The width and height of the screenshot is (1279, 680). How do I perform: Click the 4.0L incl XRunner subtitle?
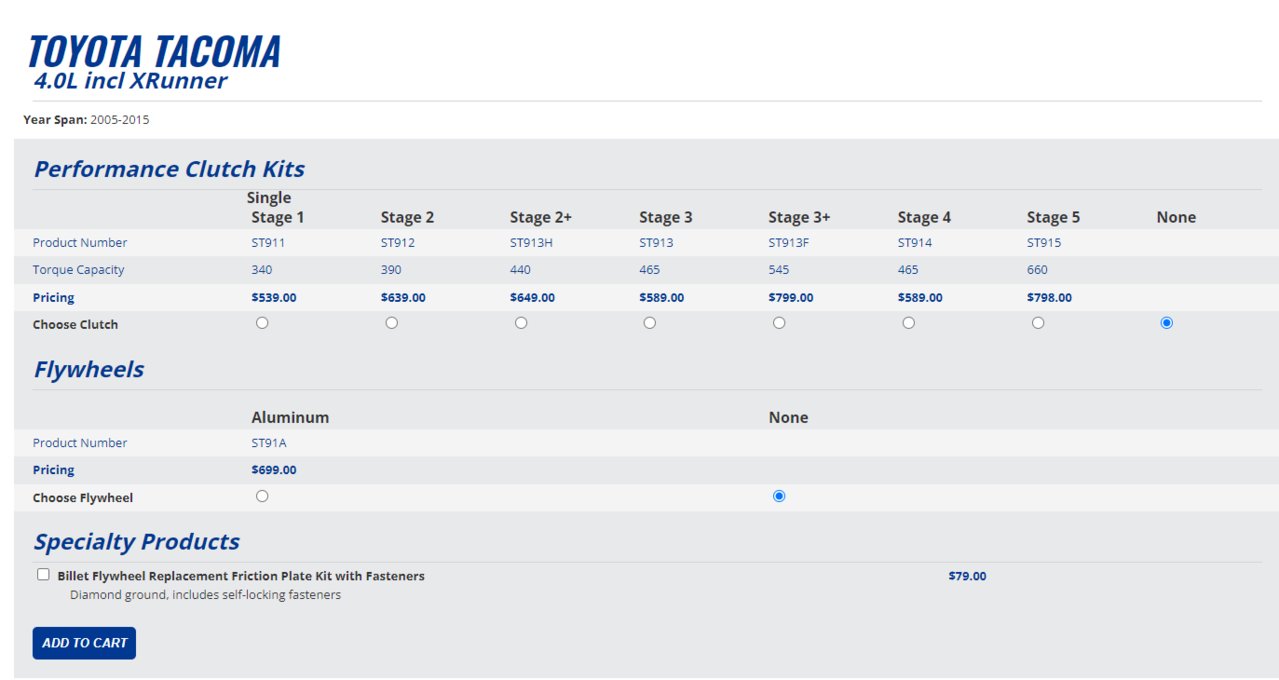pyautogui.click(x=130, y=81)
